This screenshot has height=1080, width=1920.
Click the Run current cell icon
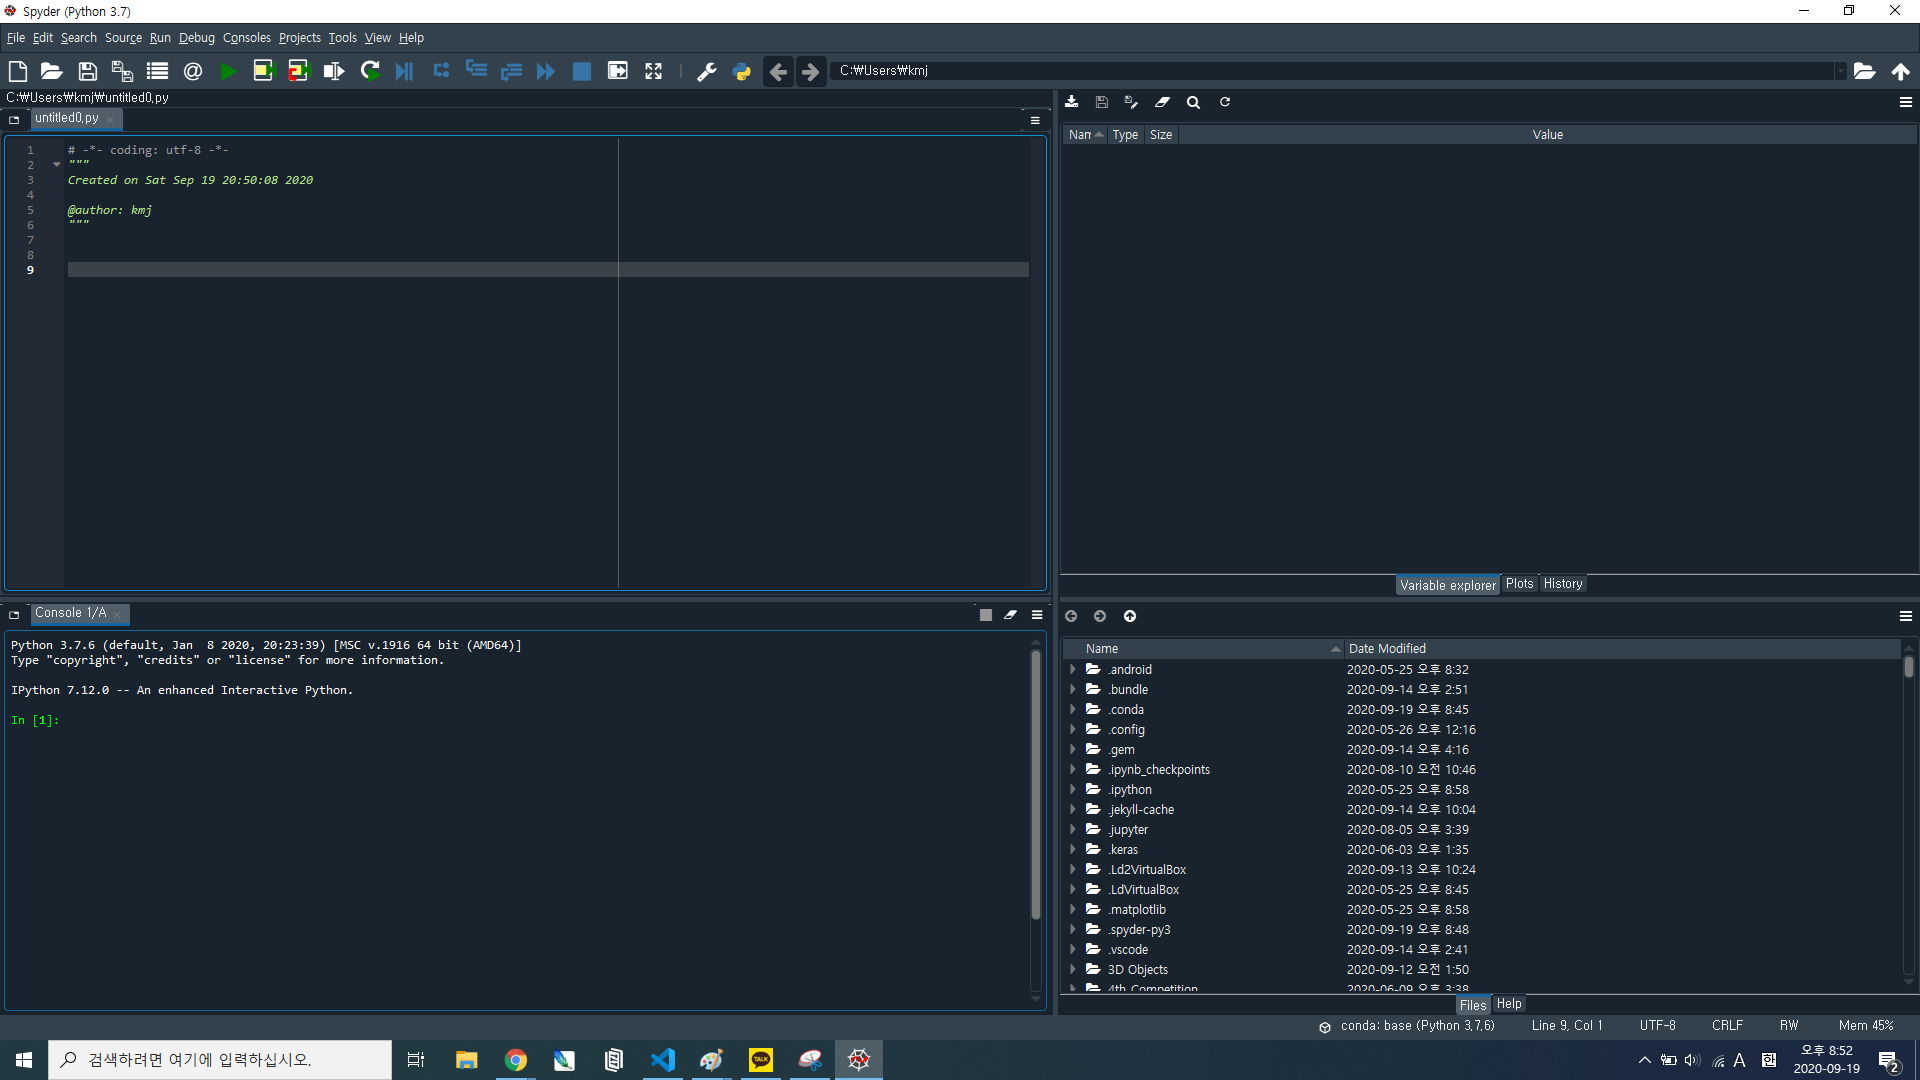[x=263, y=71]
